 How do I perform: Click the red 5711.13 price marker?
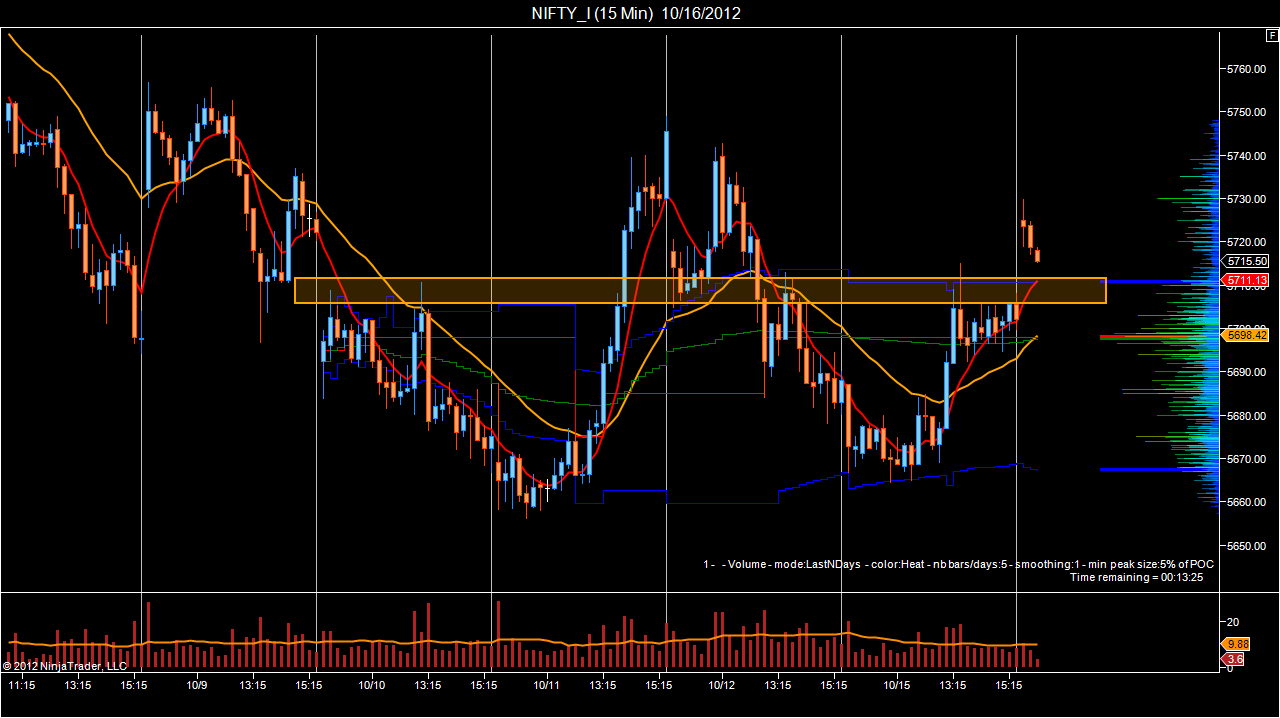tap(1247, 280)
